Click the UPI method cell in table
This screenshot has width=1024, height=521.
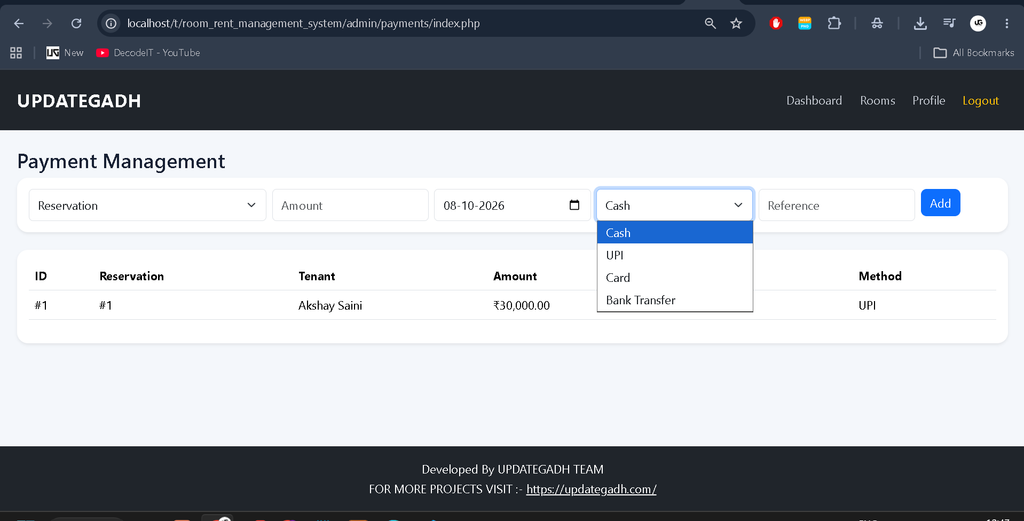[x=867, y=306]
